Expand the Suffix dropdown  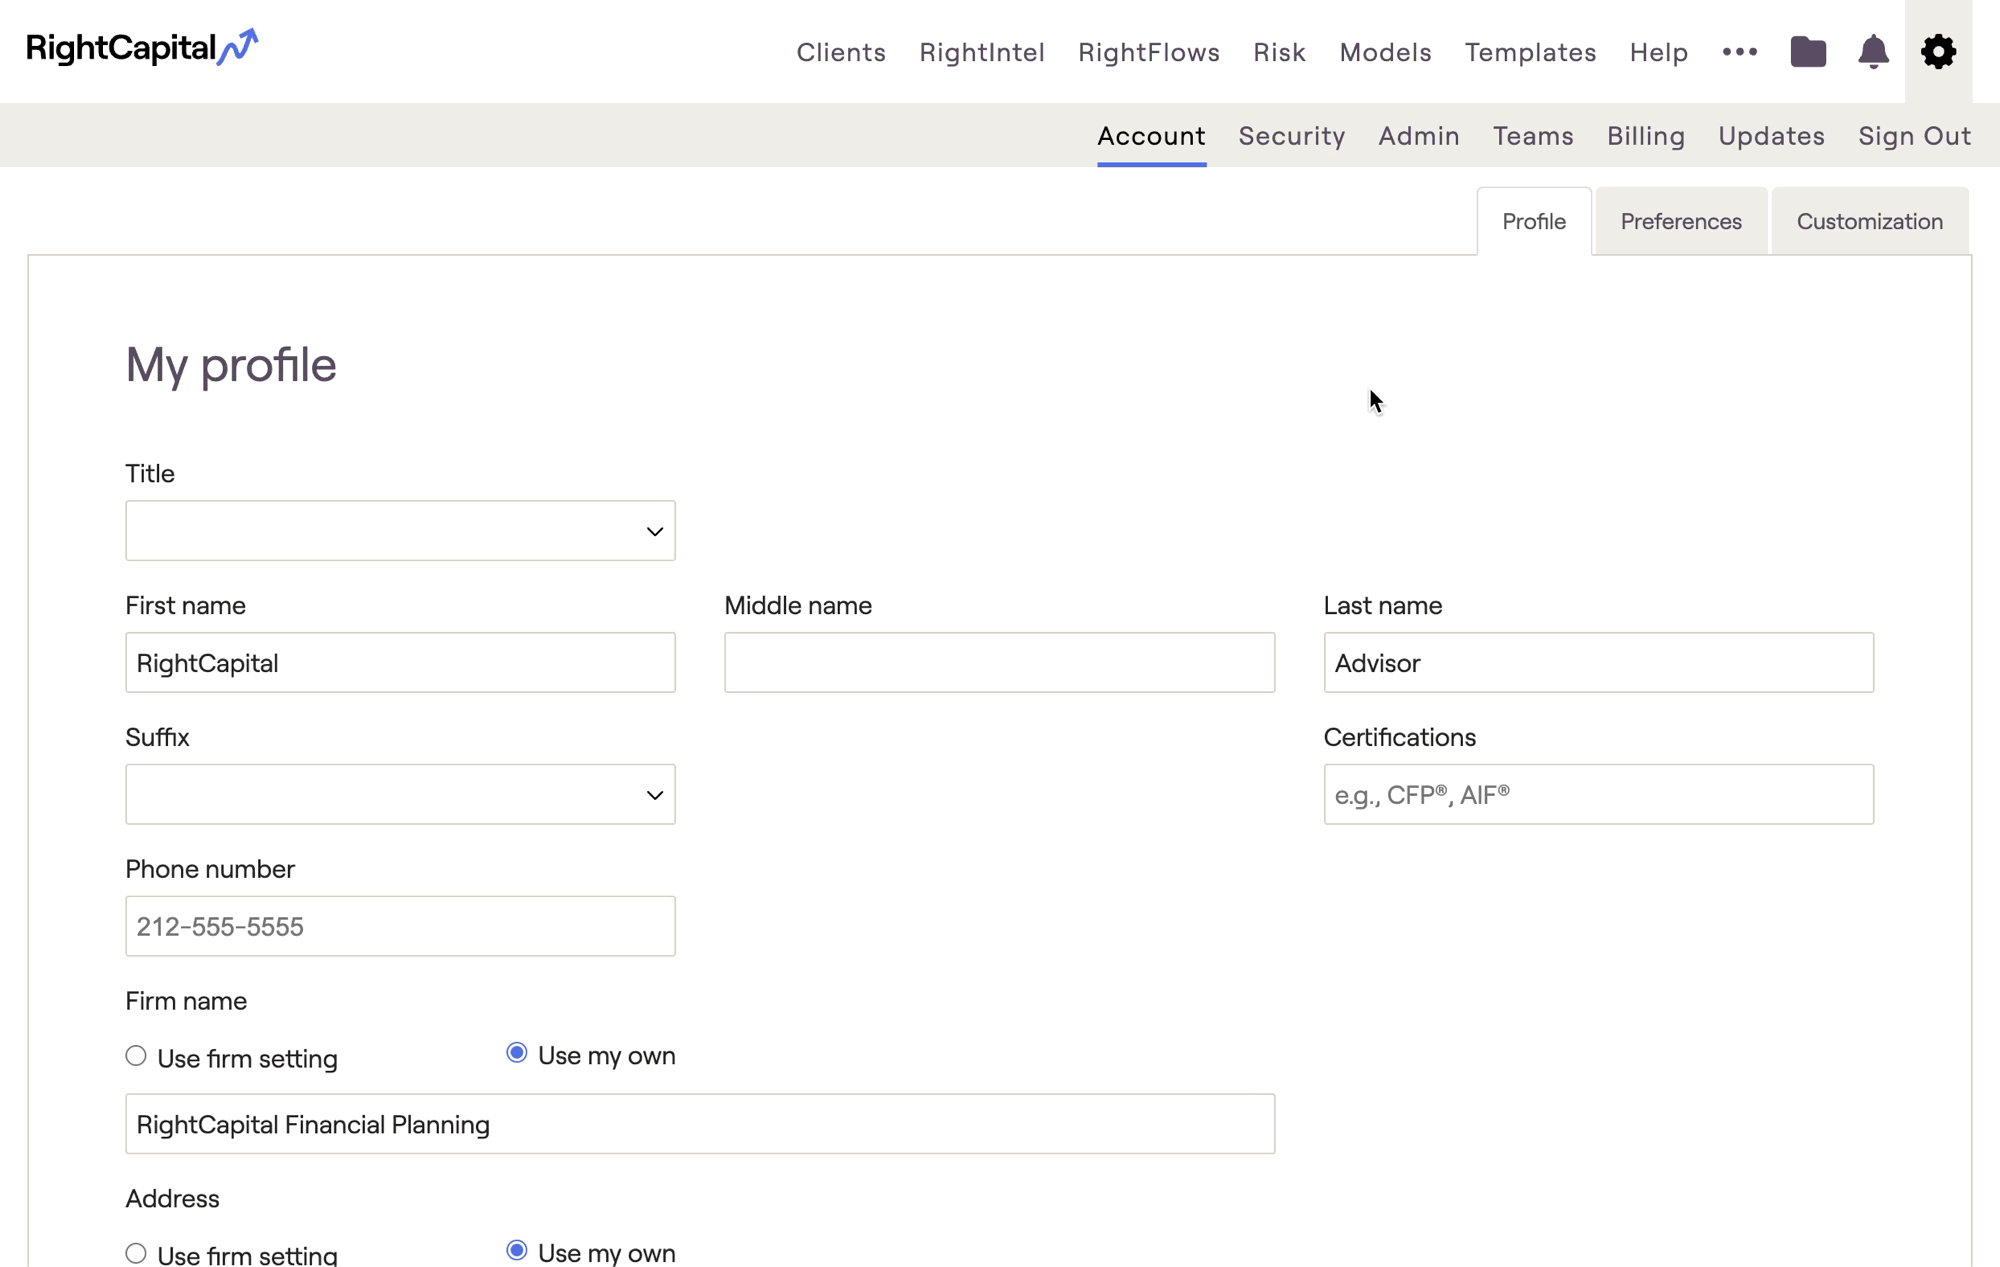tap(400, 795)
